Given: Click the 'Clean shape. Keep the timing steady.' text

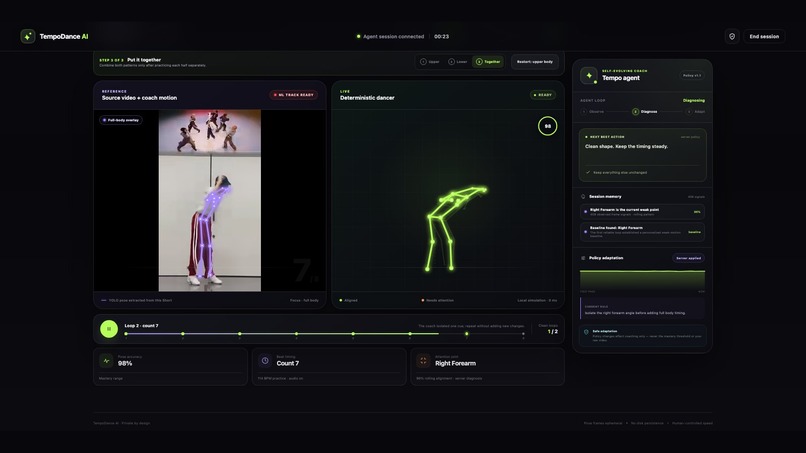Looking at the screenshot, I should pos(626,147).
